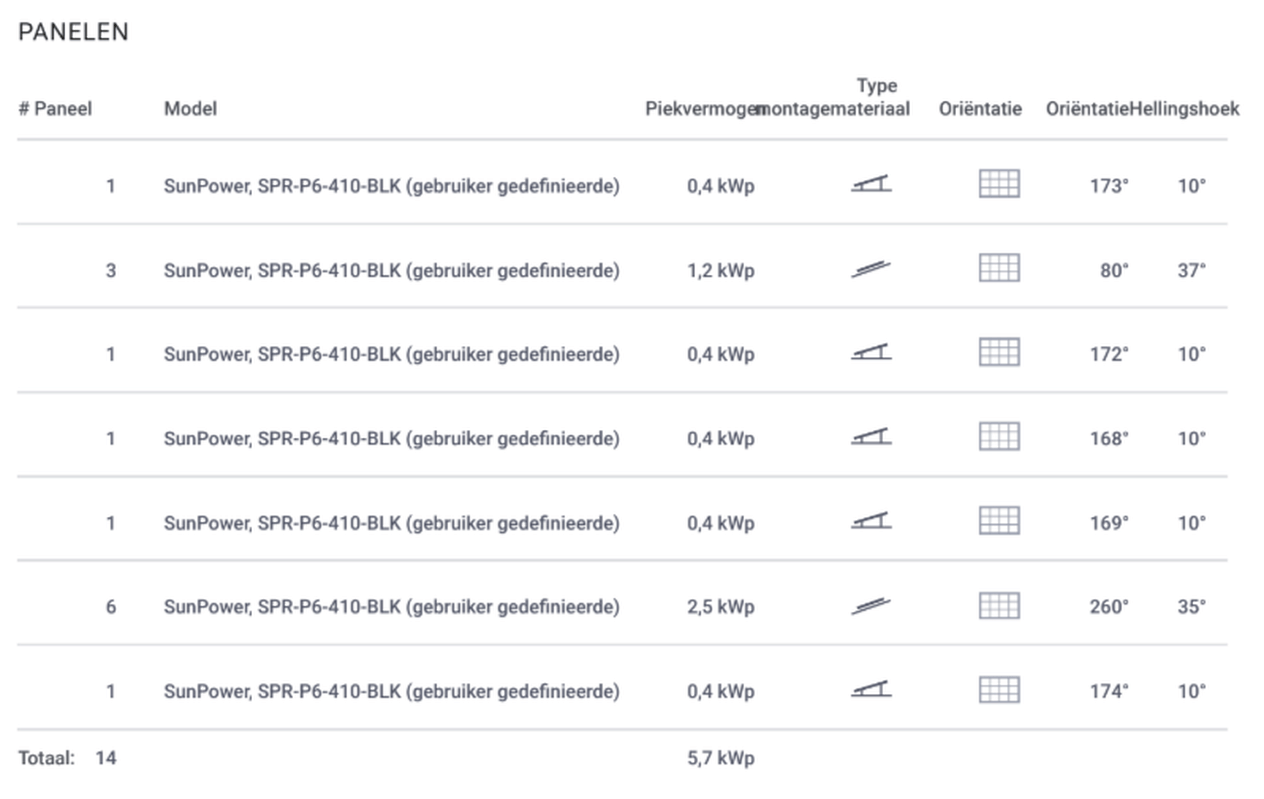1264x799 pixels.
Task: Click the mounting type icon in the 173° row
Action: (871, 184)
